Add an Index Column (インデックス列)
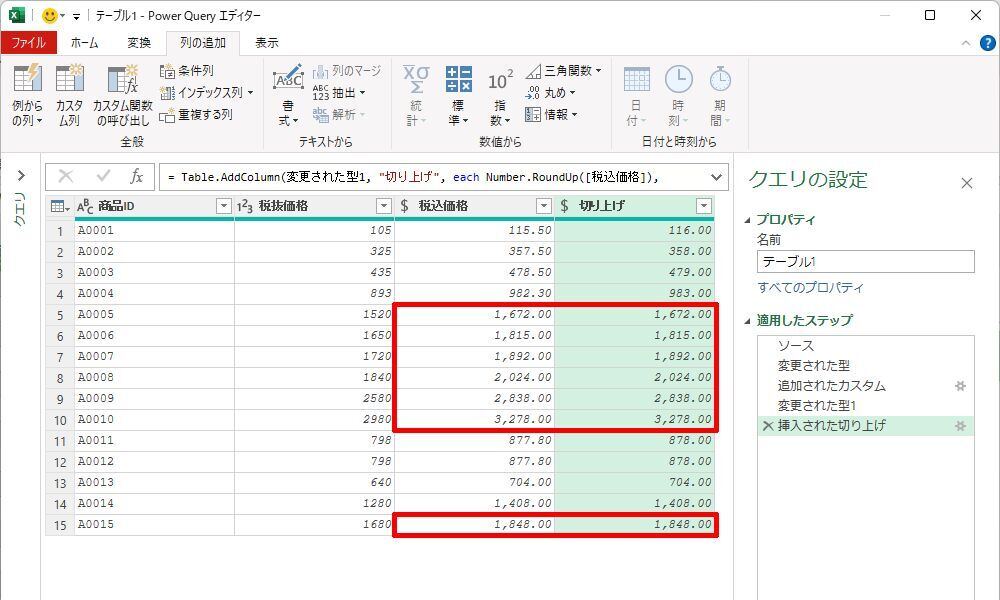This screenshot has width=1000, height=600. [x=207, y=92]
